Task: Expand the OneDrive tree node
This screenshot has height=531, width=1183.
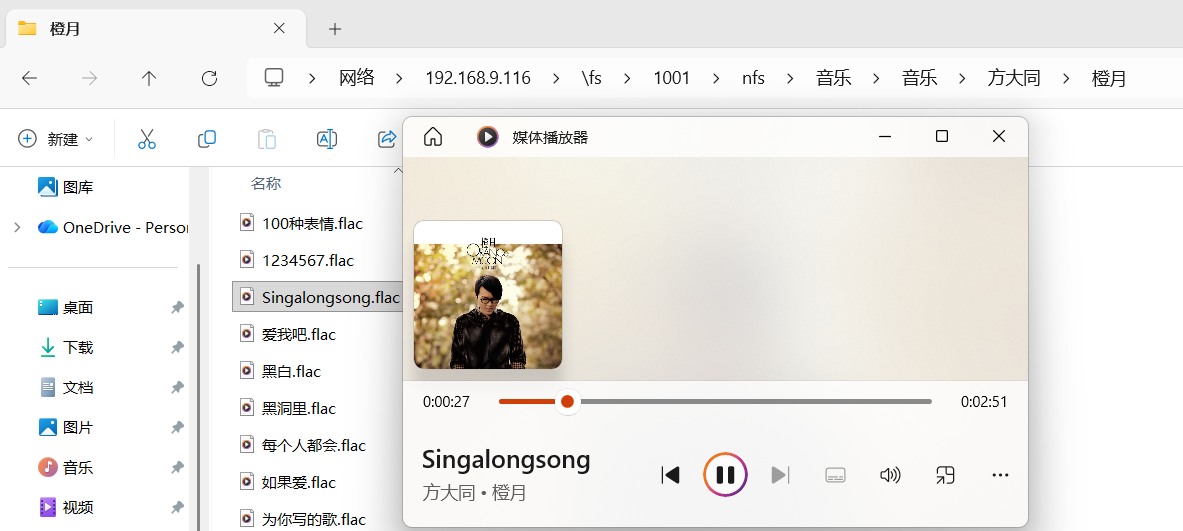Action: 17,227
